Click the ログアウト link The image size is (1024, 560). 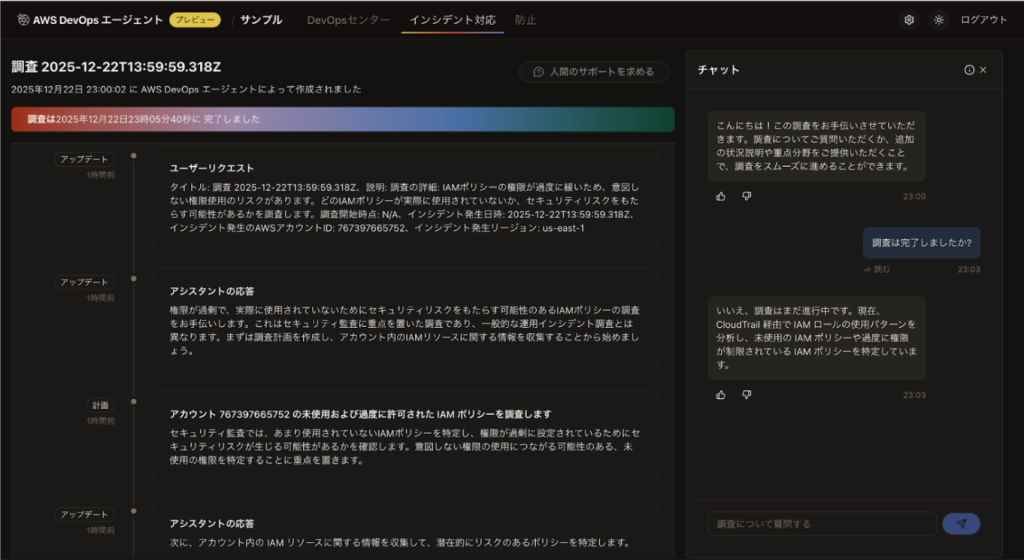984,20
